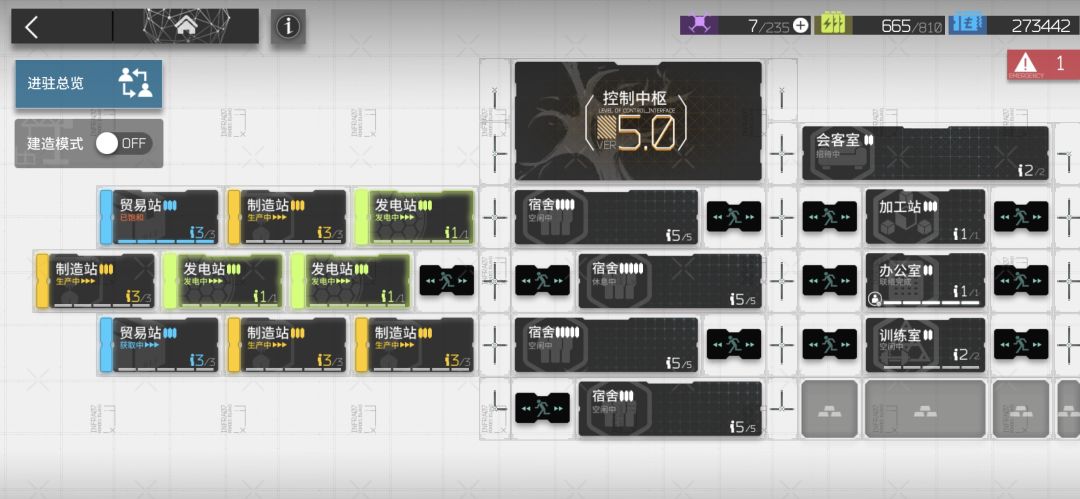Image resolution: width=1080 pixels, height=499 pixels.
Task: Return to the home screen icon
Action: point(185,26)
